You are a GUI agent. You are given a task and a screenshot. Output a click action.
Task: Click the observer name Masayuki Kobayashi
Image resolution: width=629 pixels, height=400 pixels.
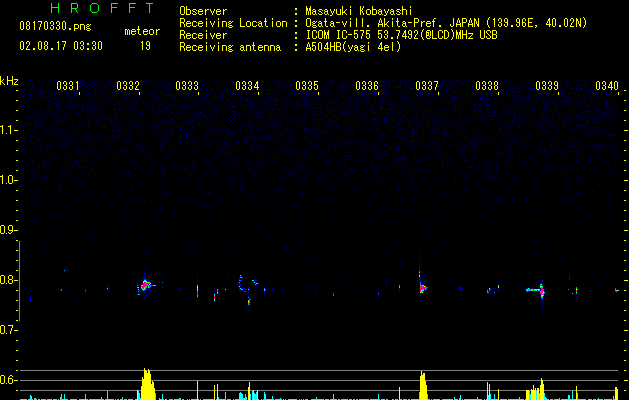coord(359,11)
